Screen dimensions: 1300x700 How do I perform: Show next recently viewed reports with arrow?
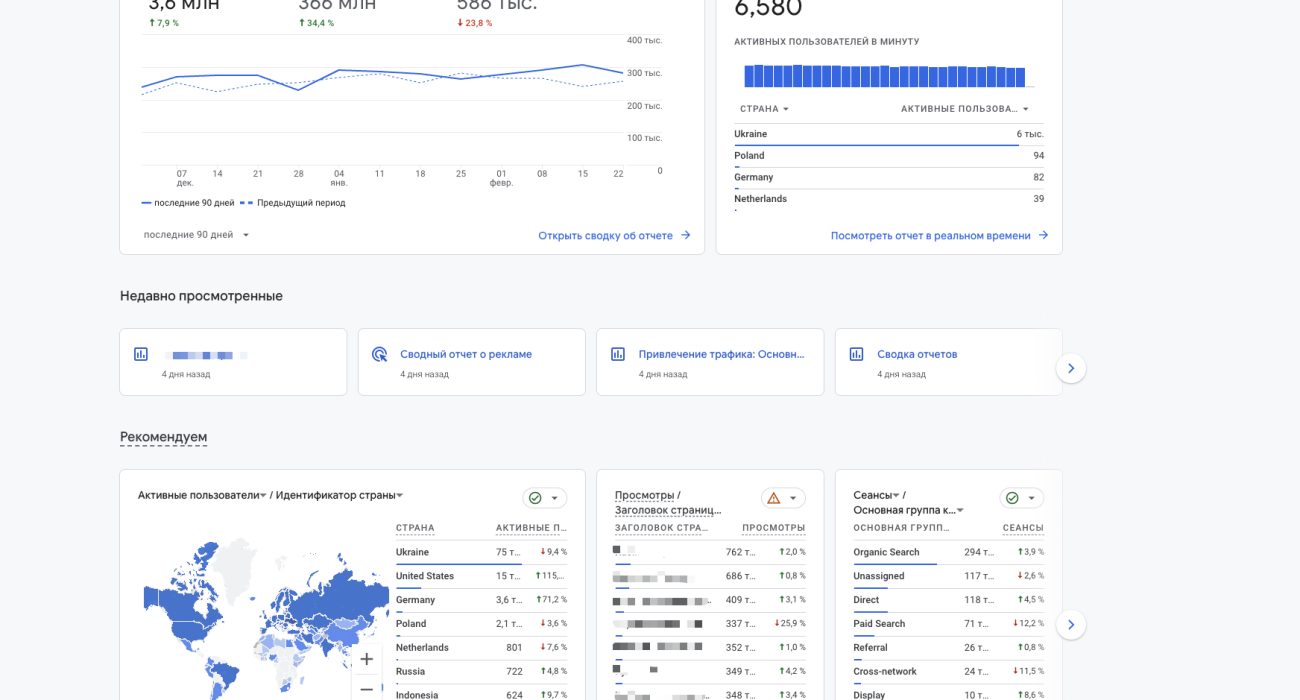1070,369
